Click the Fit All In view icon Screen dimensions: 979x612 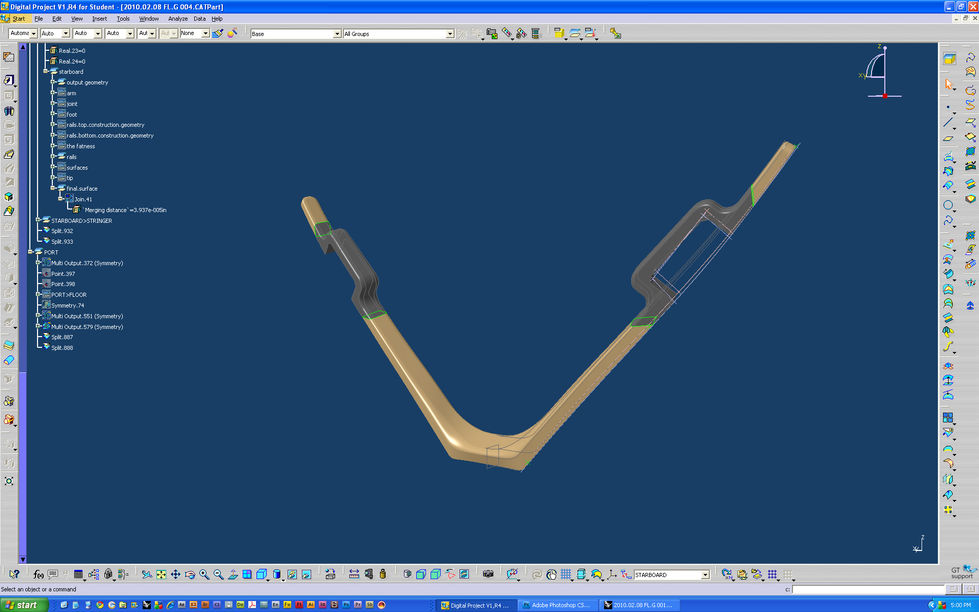coord(161,574)
